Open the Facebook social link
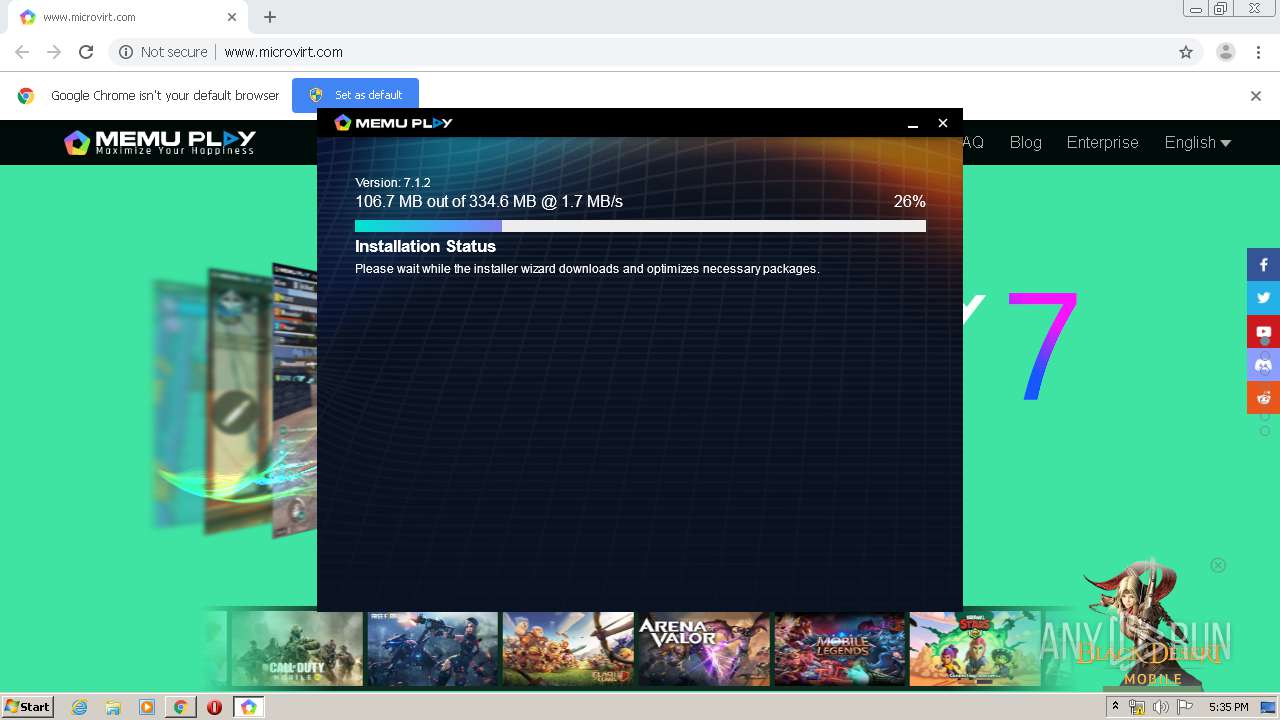The height and width of the screenshot is (720, 1280). [1263, 265]
